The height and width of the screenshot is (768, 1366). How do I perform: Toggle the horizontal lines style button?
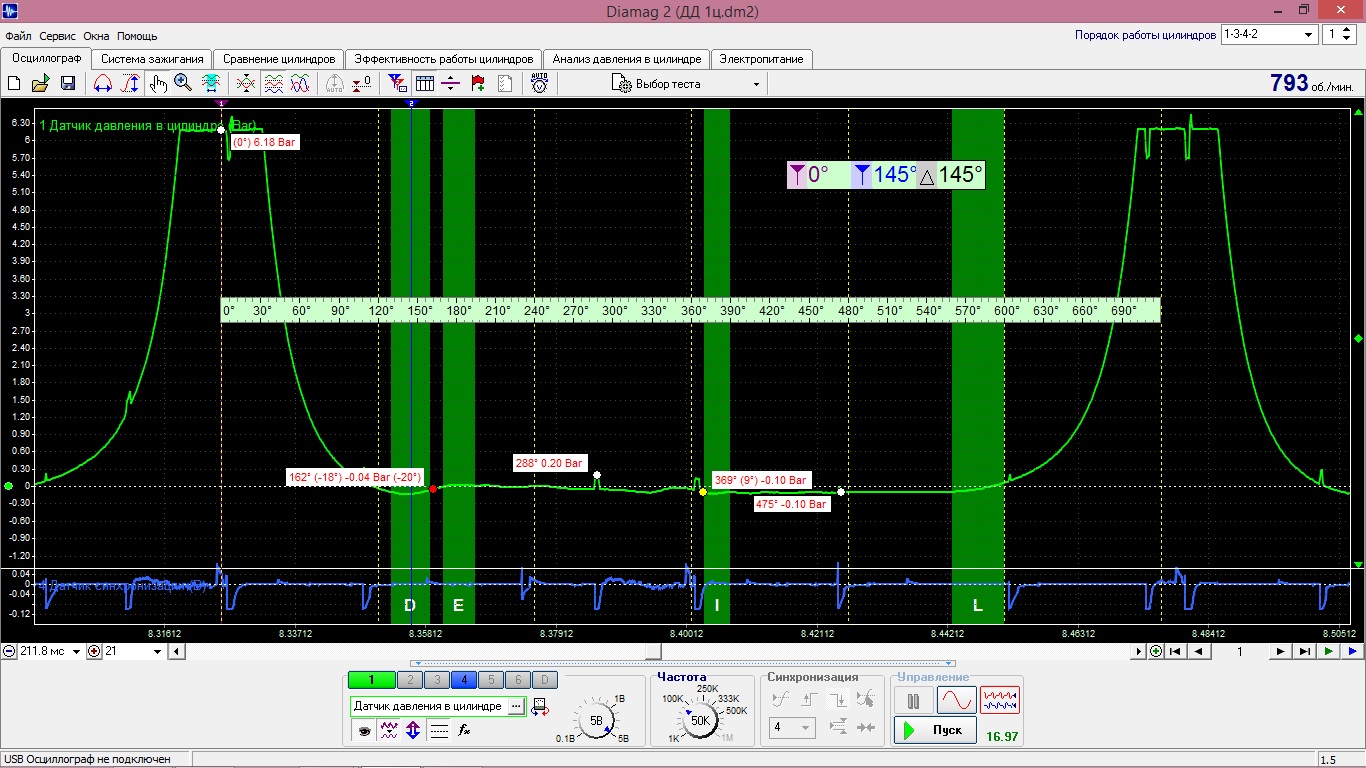point(439,730)
